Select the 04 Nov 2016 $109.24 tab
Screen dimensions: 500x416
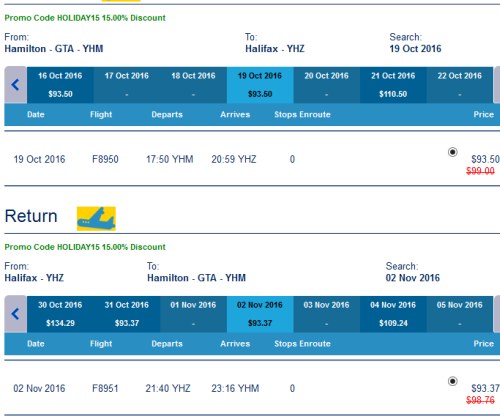[393, 314]
